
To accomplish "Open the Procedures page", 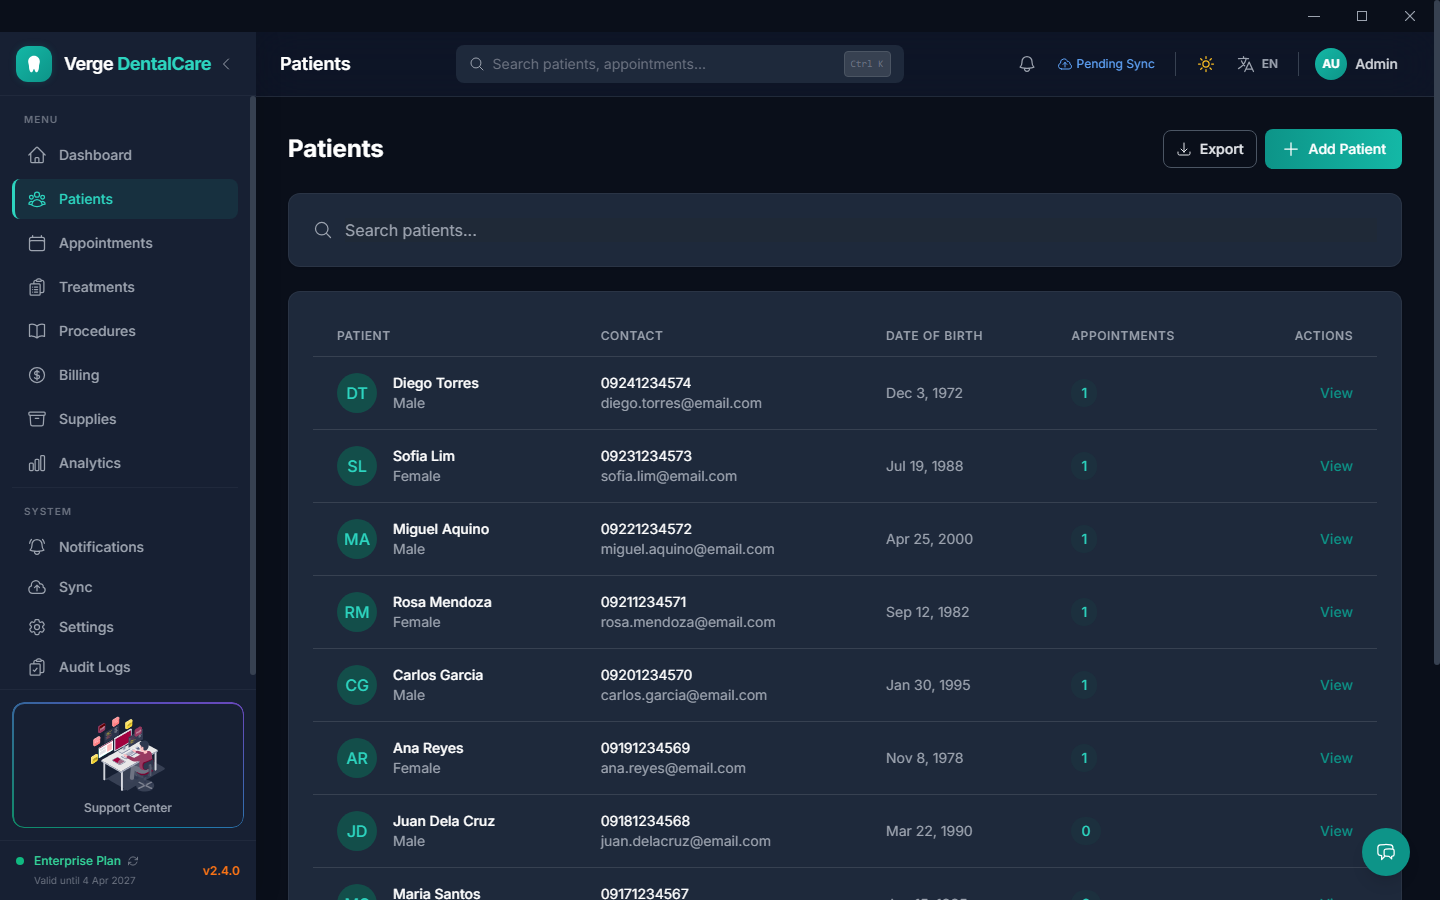I will click(125, 331).
